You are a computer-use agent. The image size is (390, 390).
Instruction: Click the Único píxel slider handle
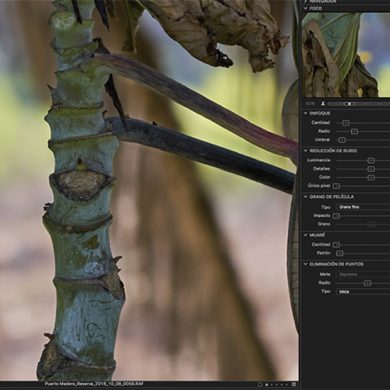tap(336, 186)
